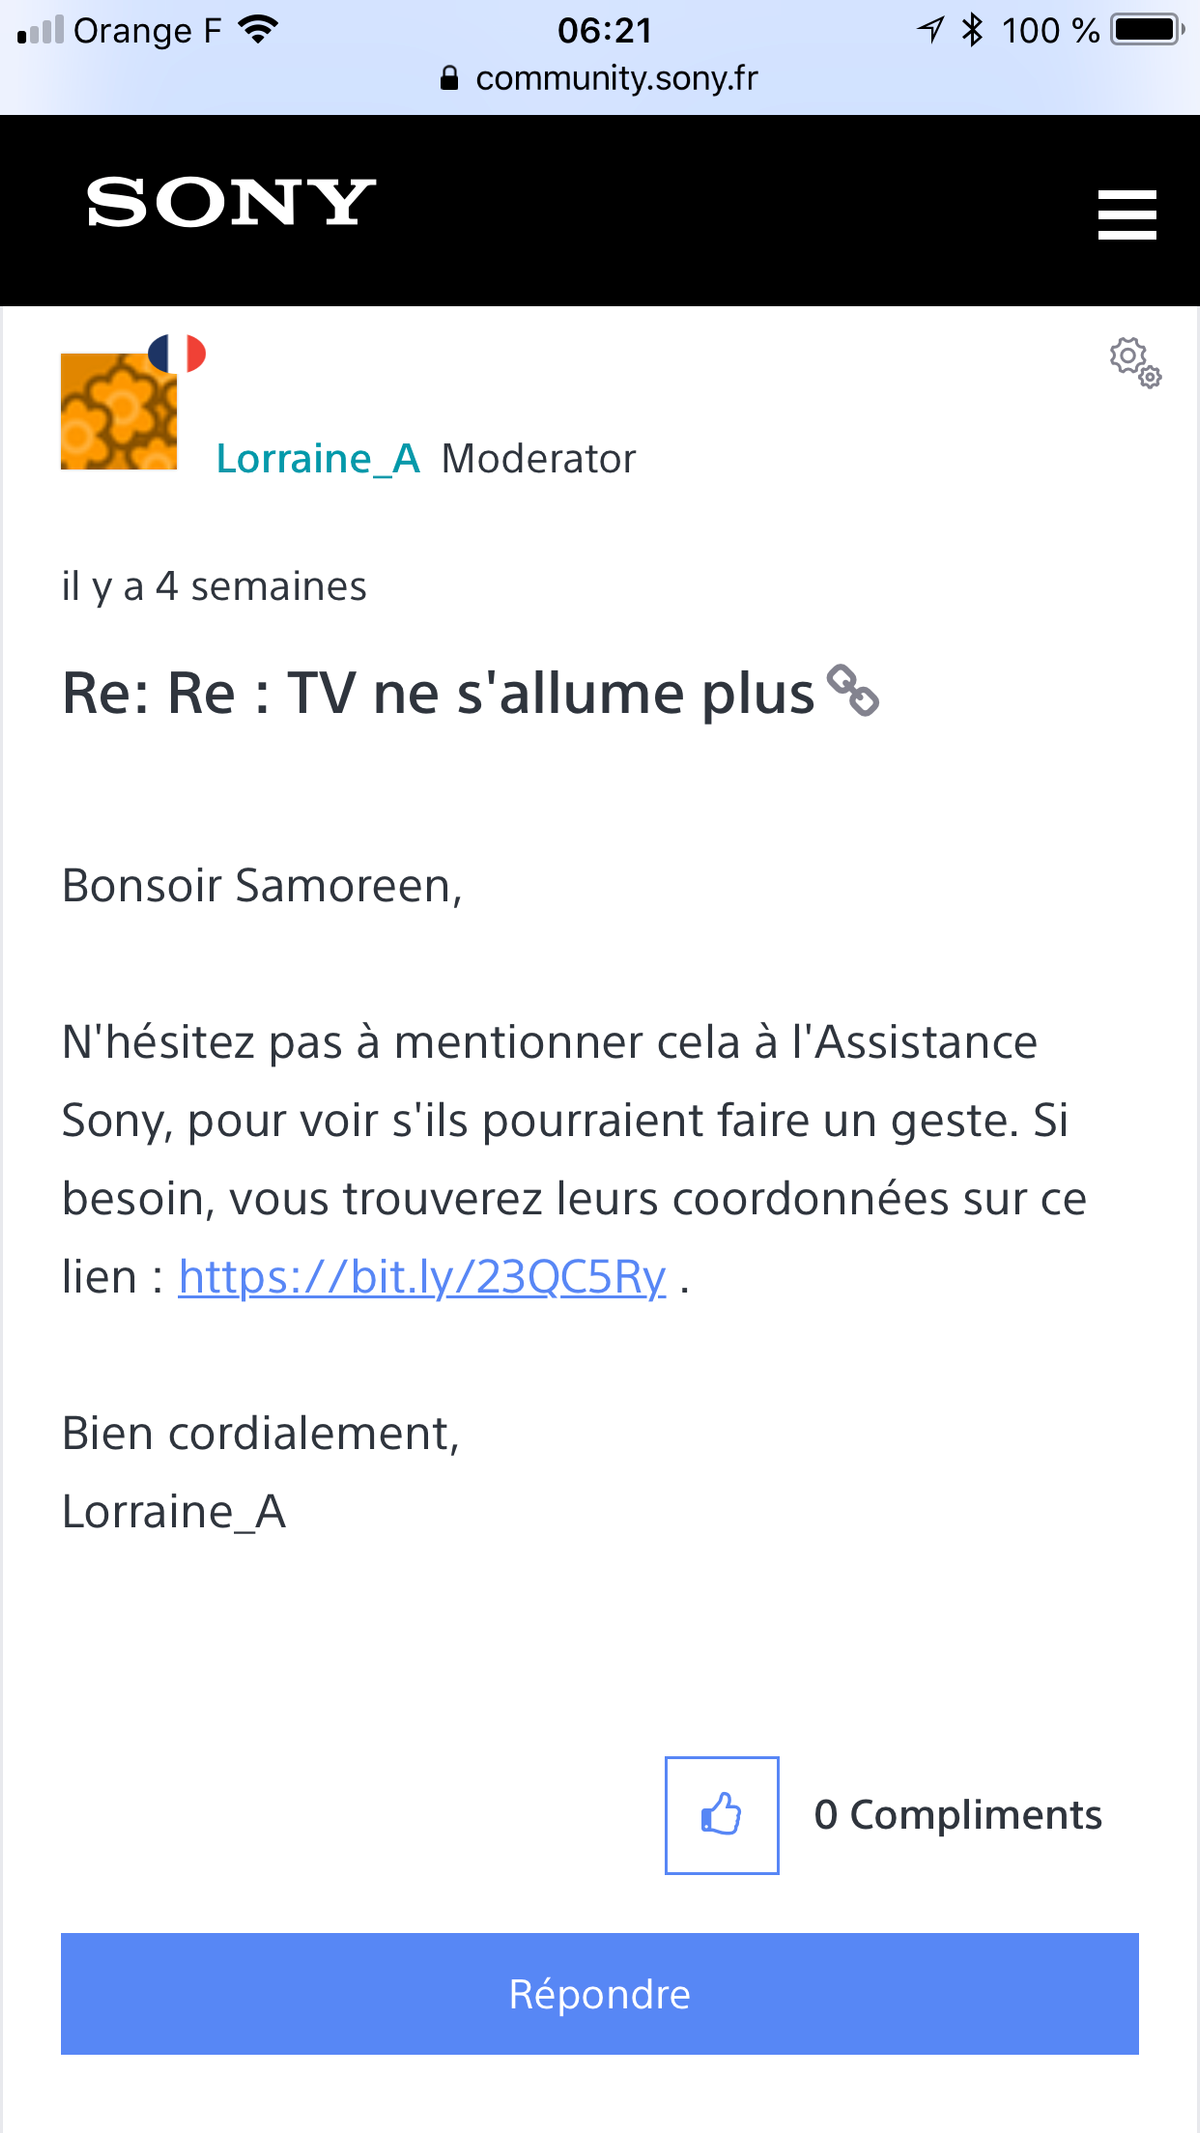The width and height of the screenshot is (1200, 2133).
Task: View the 0 Compliments count
Action: (957, 1815)
